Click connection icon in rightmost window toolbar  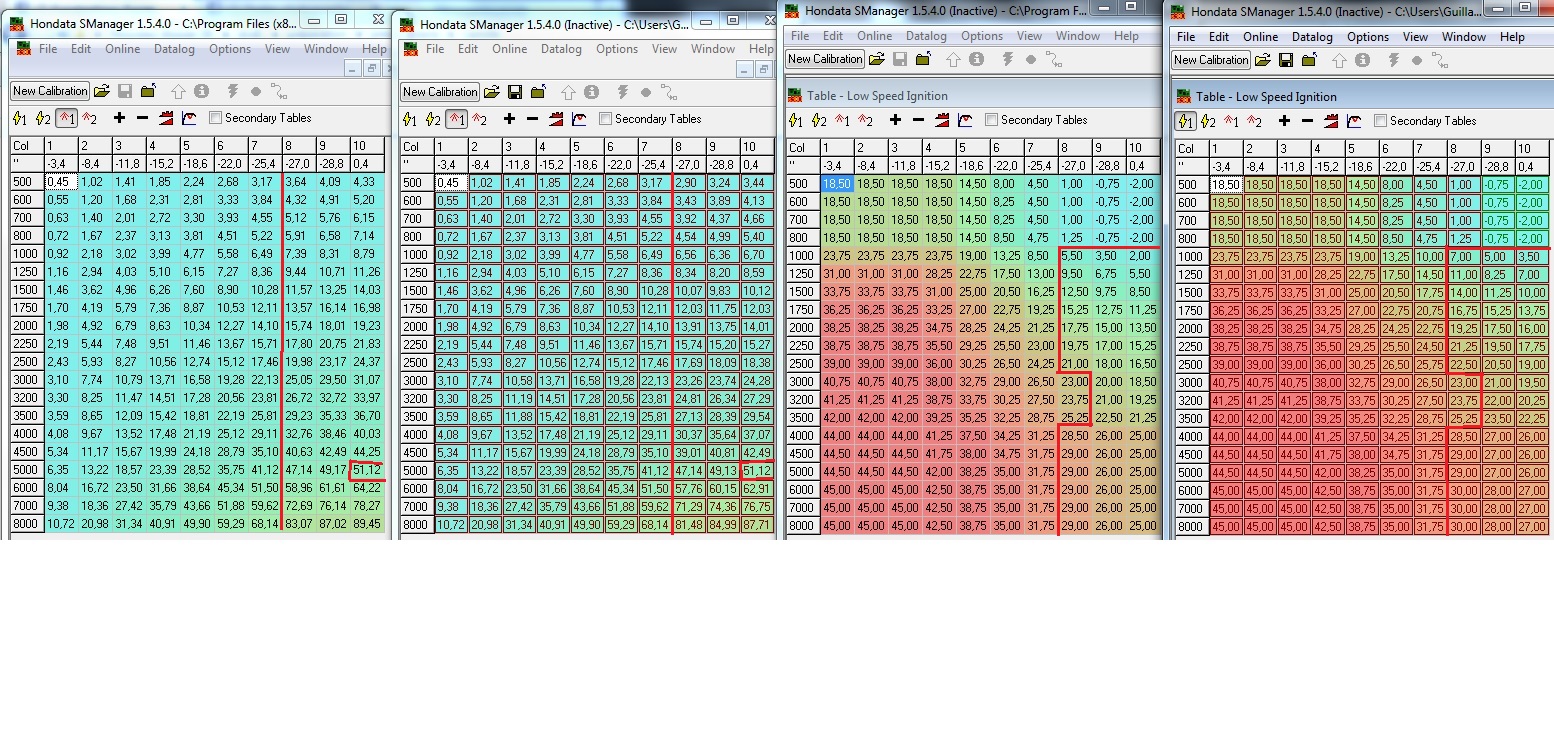(x=1440, y=60)
